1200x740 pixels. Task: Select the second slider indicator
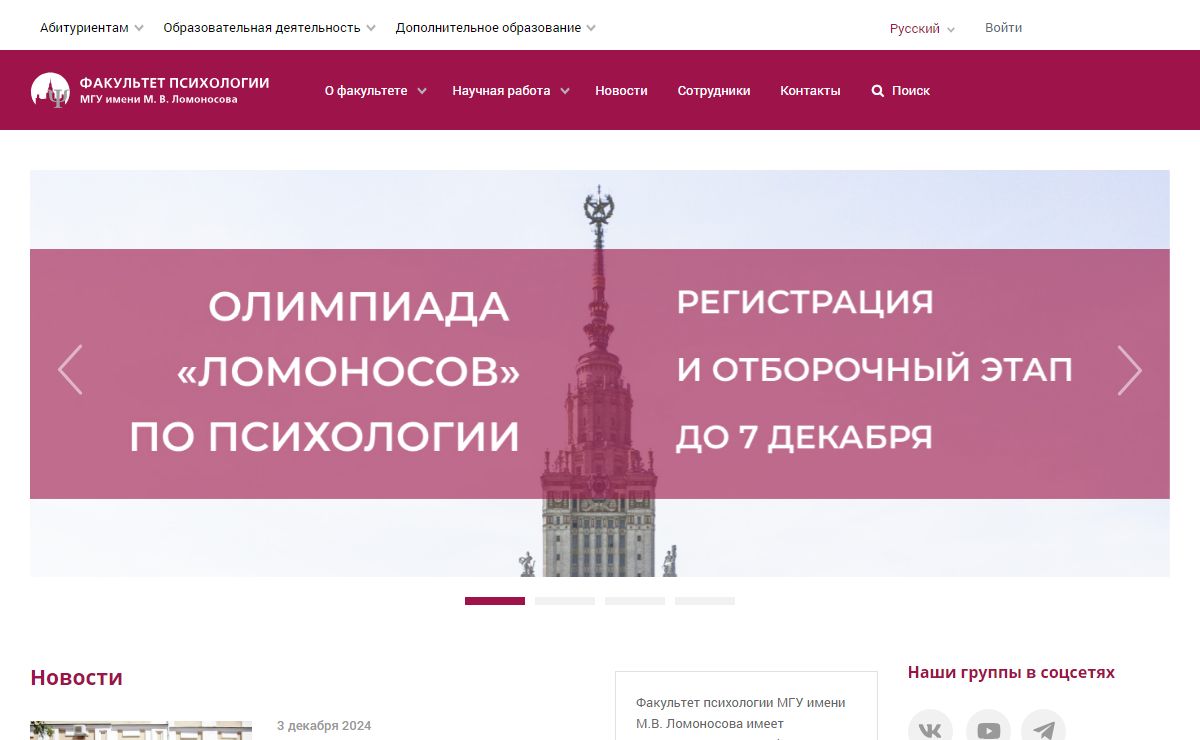tap(565, 601)
